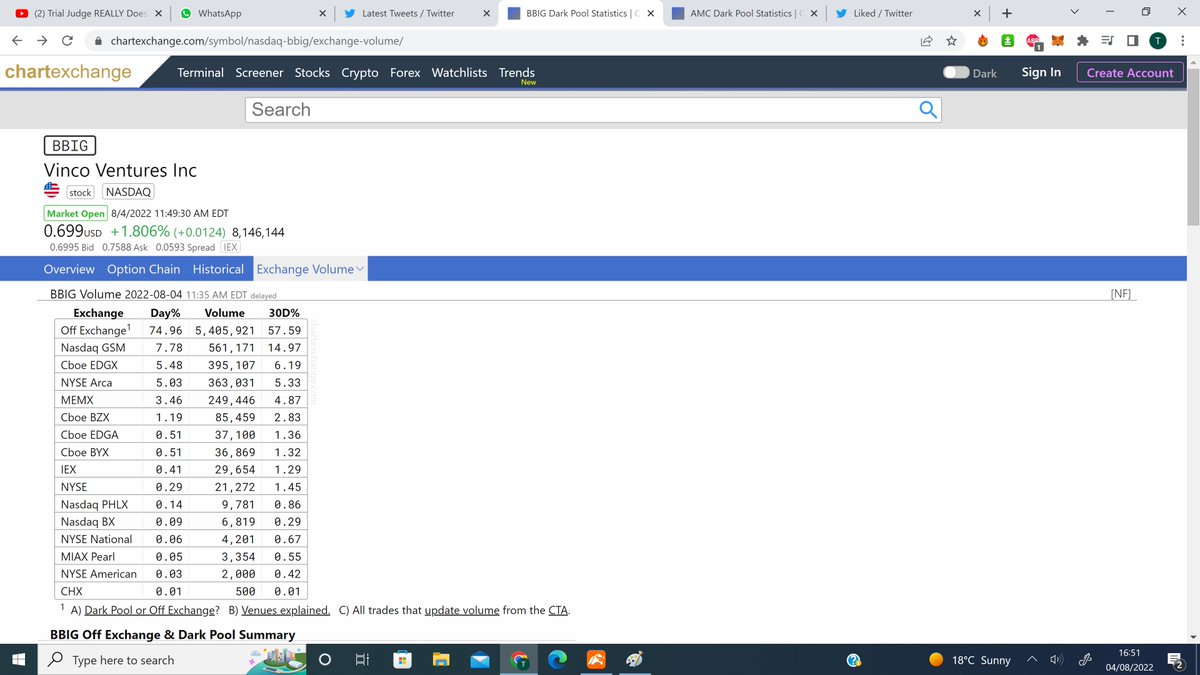Open the flame-shaped extension icon
This screenshot has height=675, width=1200.
click(983, 41)
